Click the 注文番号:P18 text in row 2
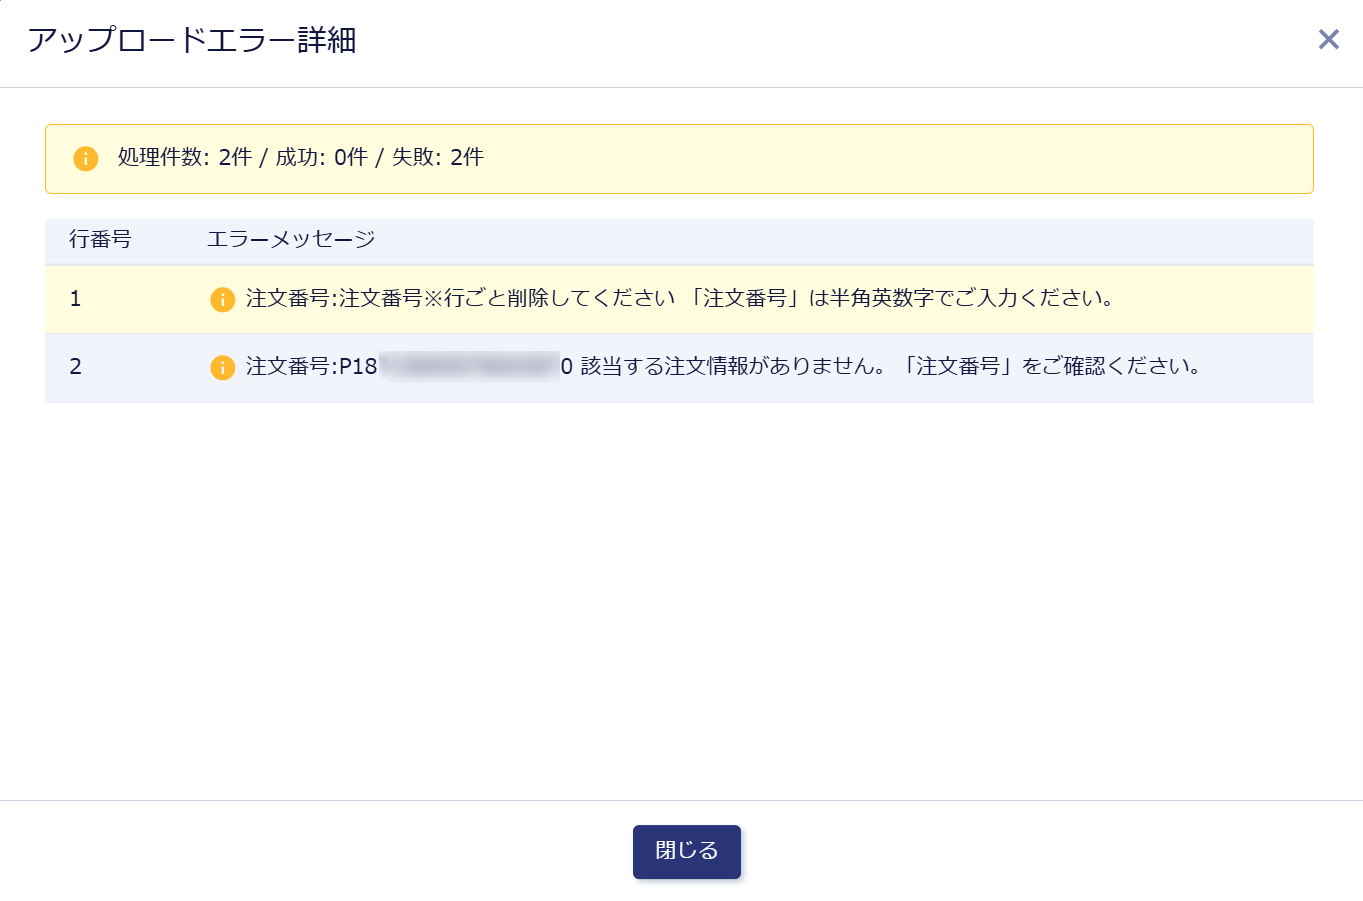The width and height of the screenshot is (1363, 901). point(312,366)
